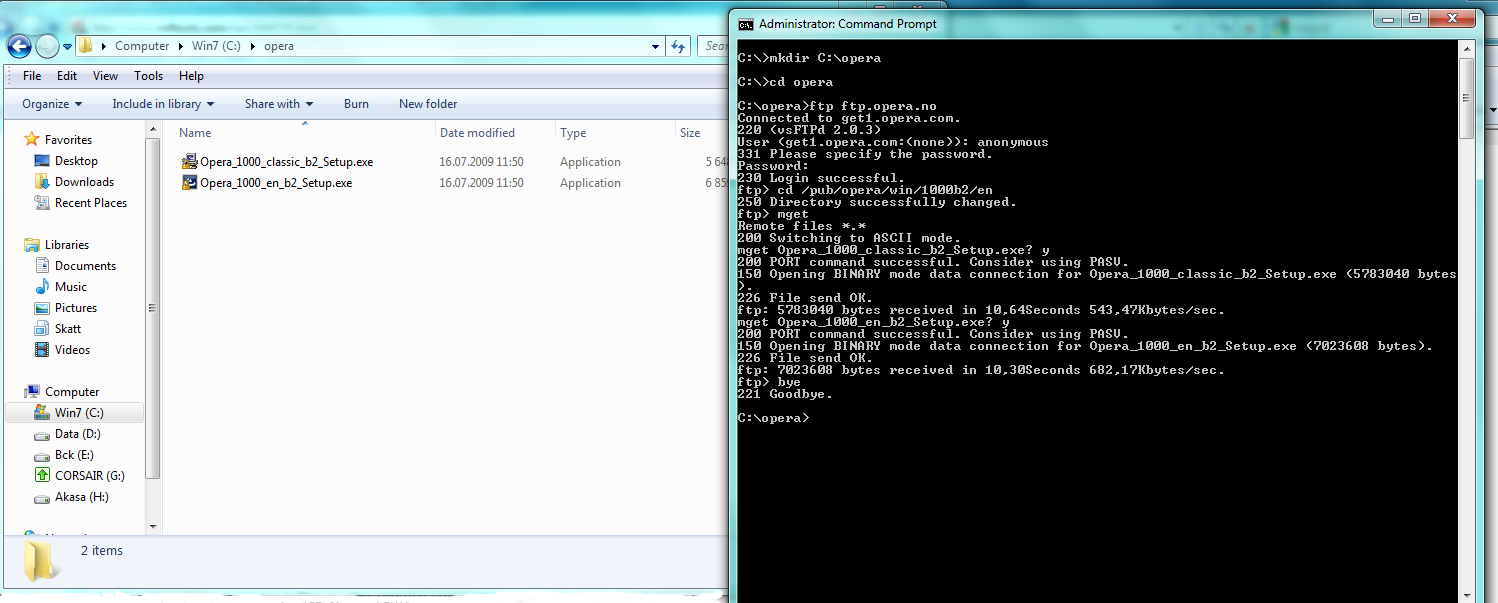Open the Help menu

point(191,76)
